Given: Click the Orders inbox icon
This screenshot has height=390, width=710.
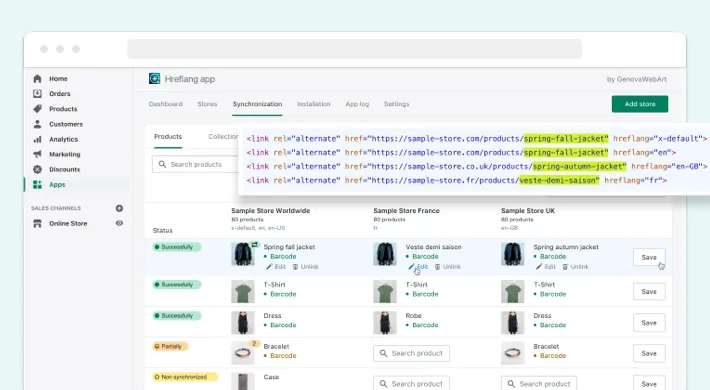Looking at the screenshot, I should tap(38, 94).
